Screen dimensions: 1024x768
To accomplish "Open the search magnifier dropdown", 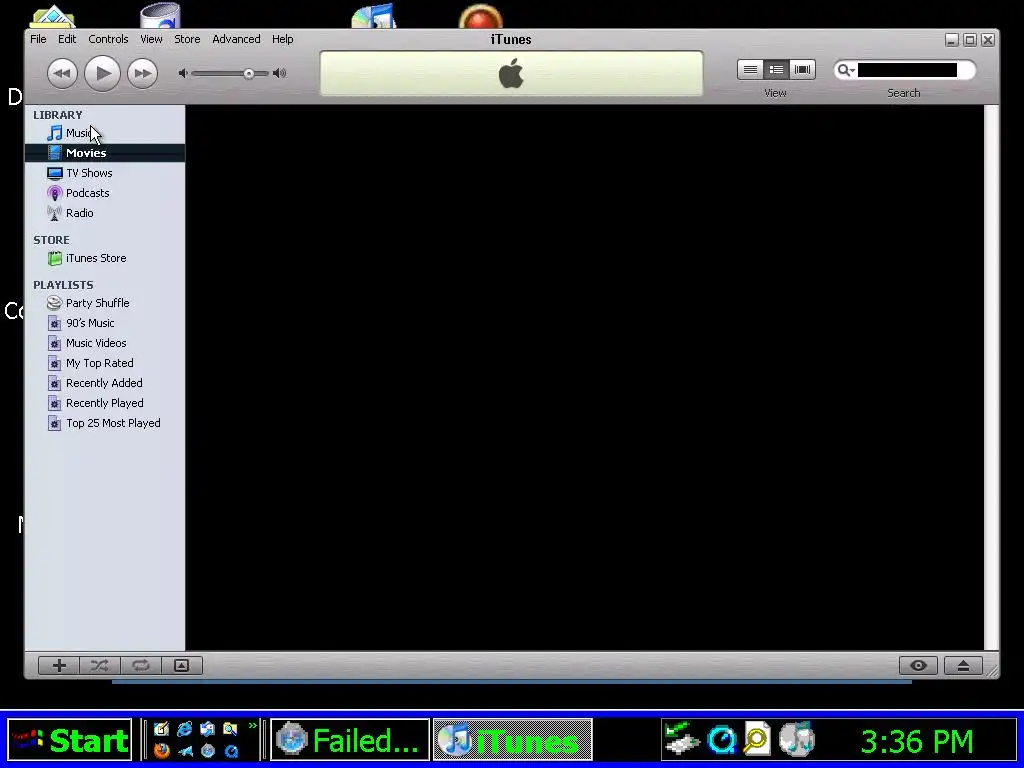I will 846,70.
